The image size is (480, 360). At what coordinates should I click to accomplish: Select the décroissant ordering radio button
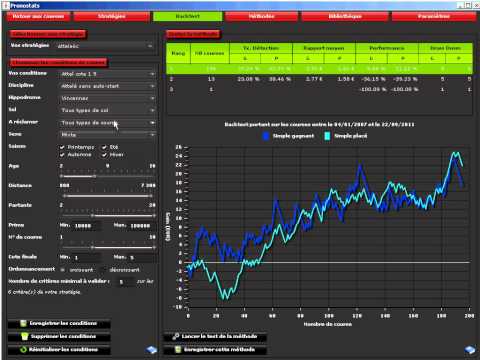pyautogui.click(x=104, y=270)
